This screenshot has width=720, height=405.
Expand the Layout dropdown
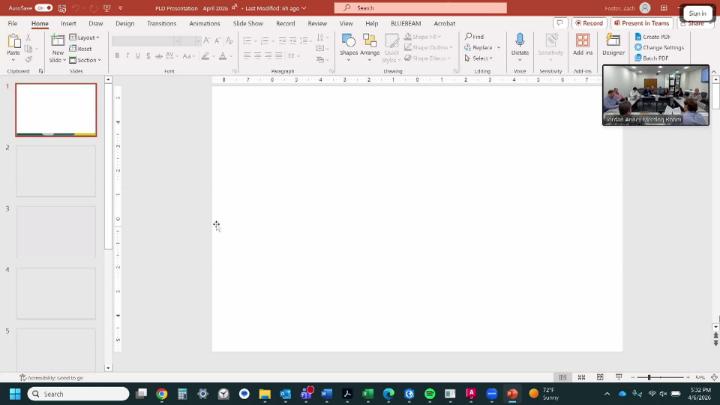pos(85,37)
